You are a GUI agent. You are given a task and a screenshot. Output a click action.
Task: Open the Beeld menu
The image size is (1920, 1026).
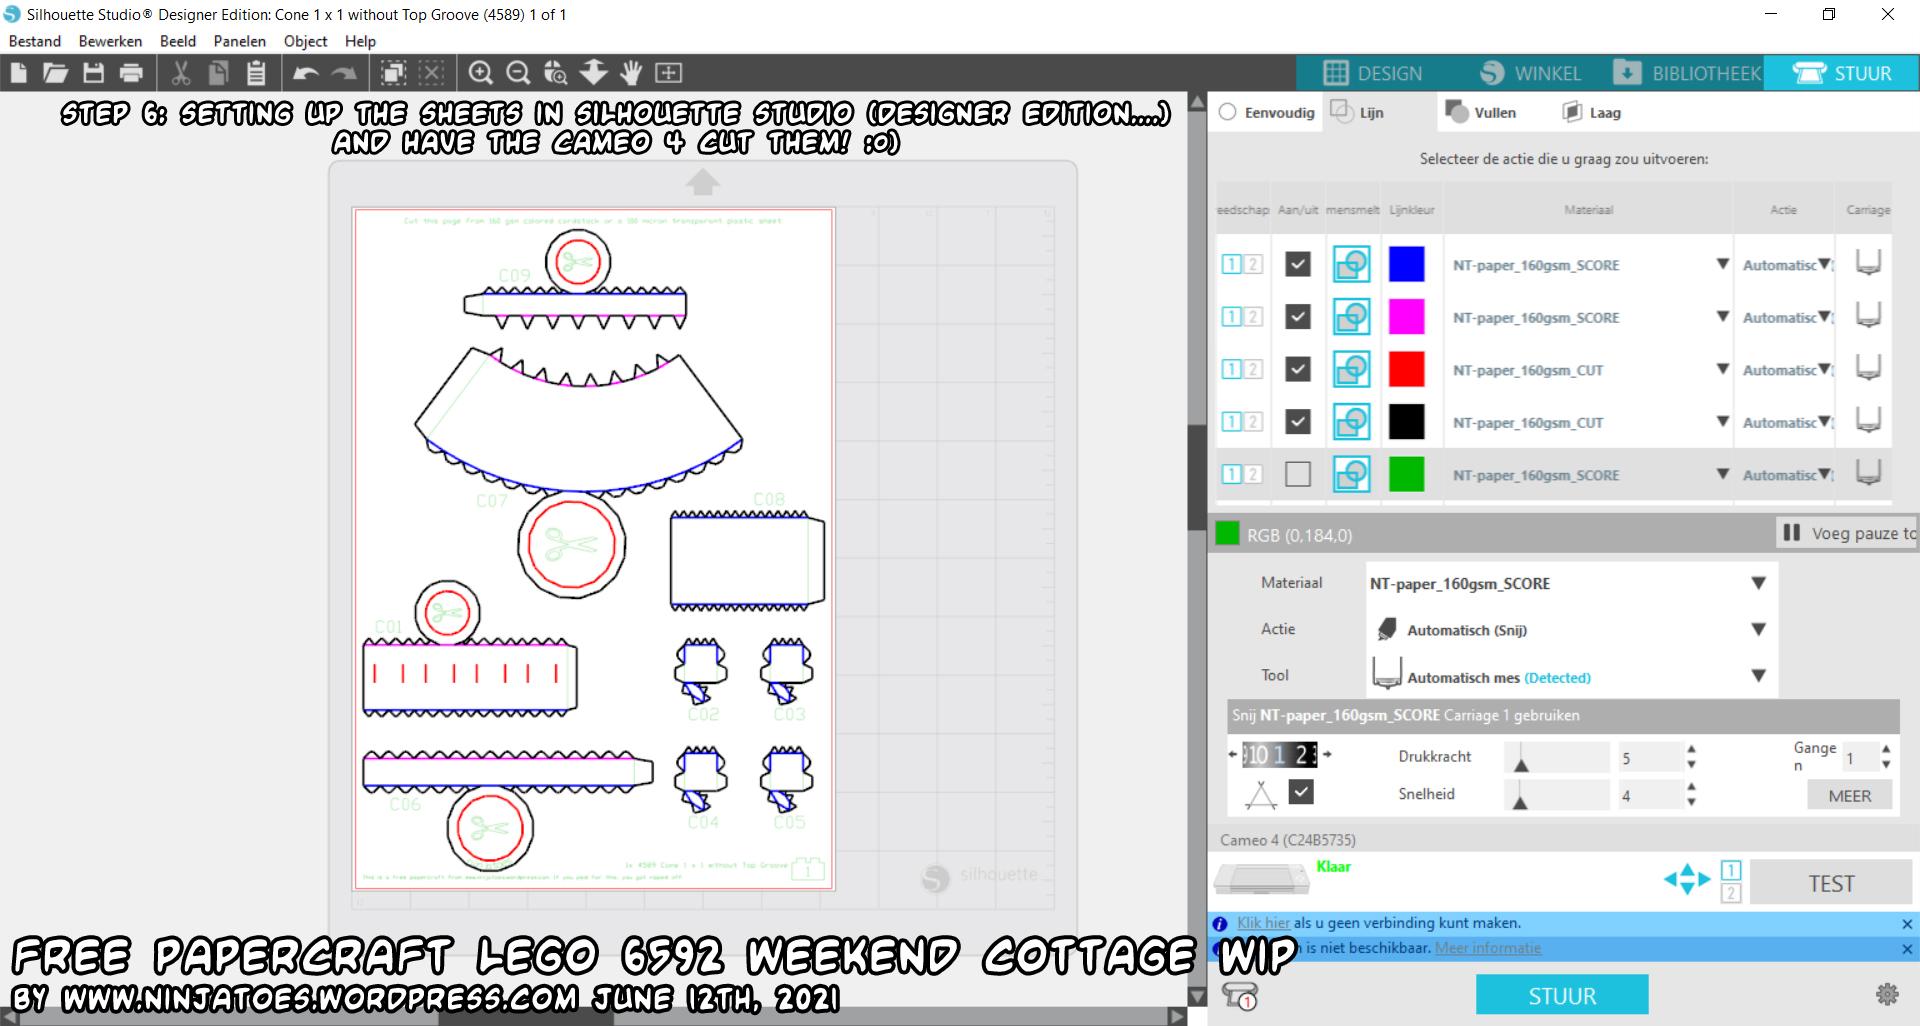click(178, 41)
